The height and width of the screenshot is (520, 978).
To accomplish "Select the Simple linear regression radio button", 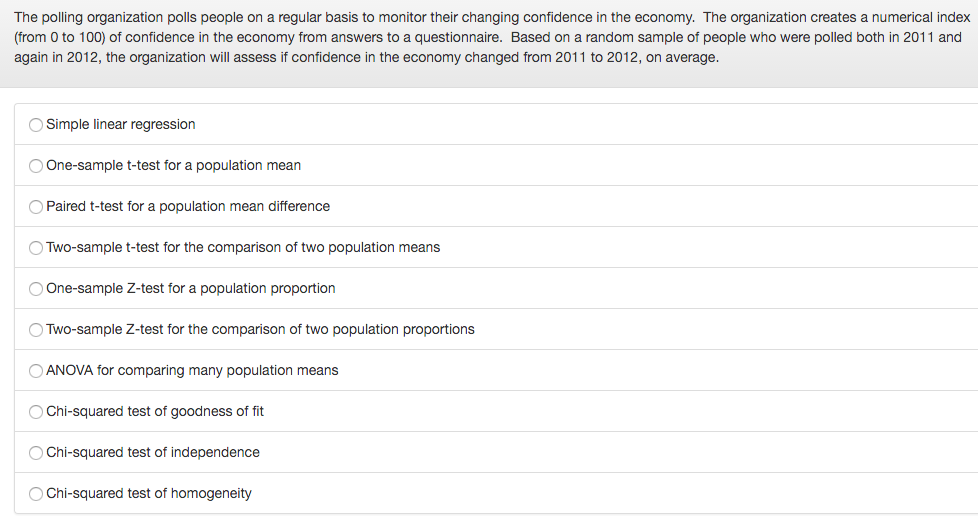I will click(x=36, y=125).
